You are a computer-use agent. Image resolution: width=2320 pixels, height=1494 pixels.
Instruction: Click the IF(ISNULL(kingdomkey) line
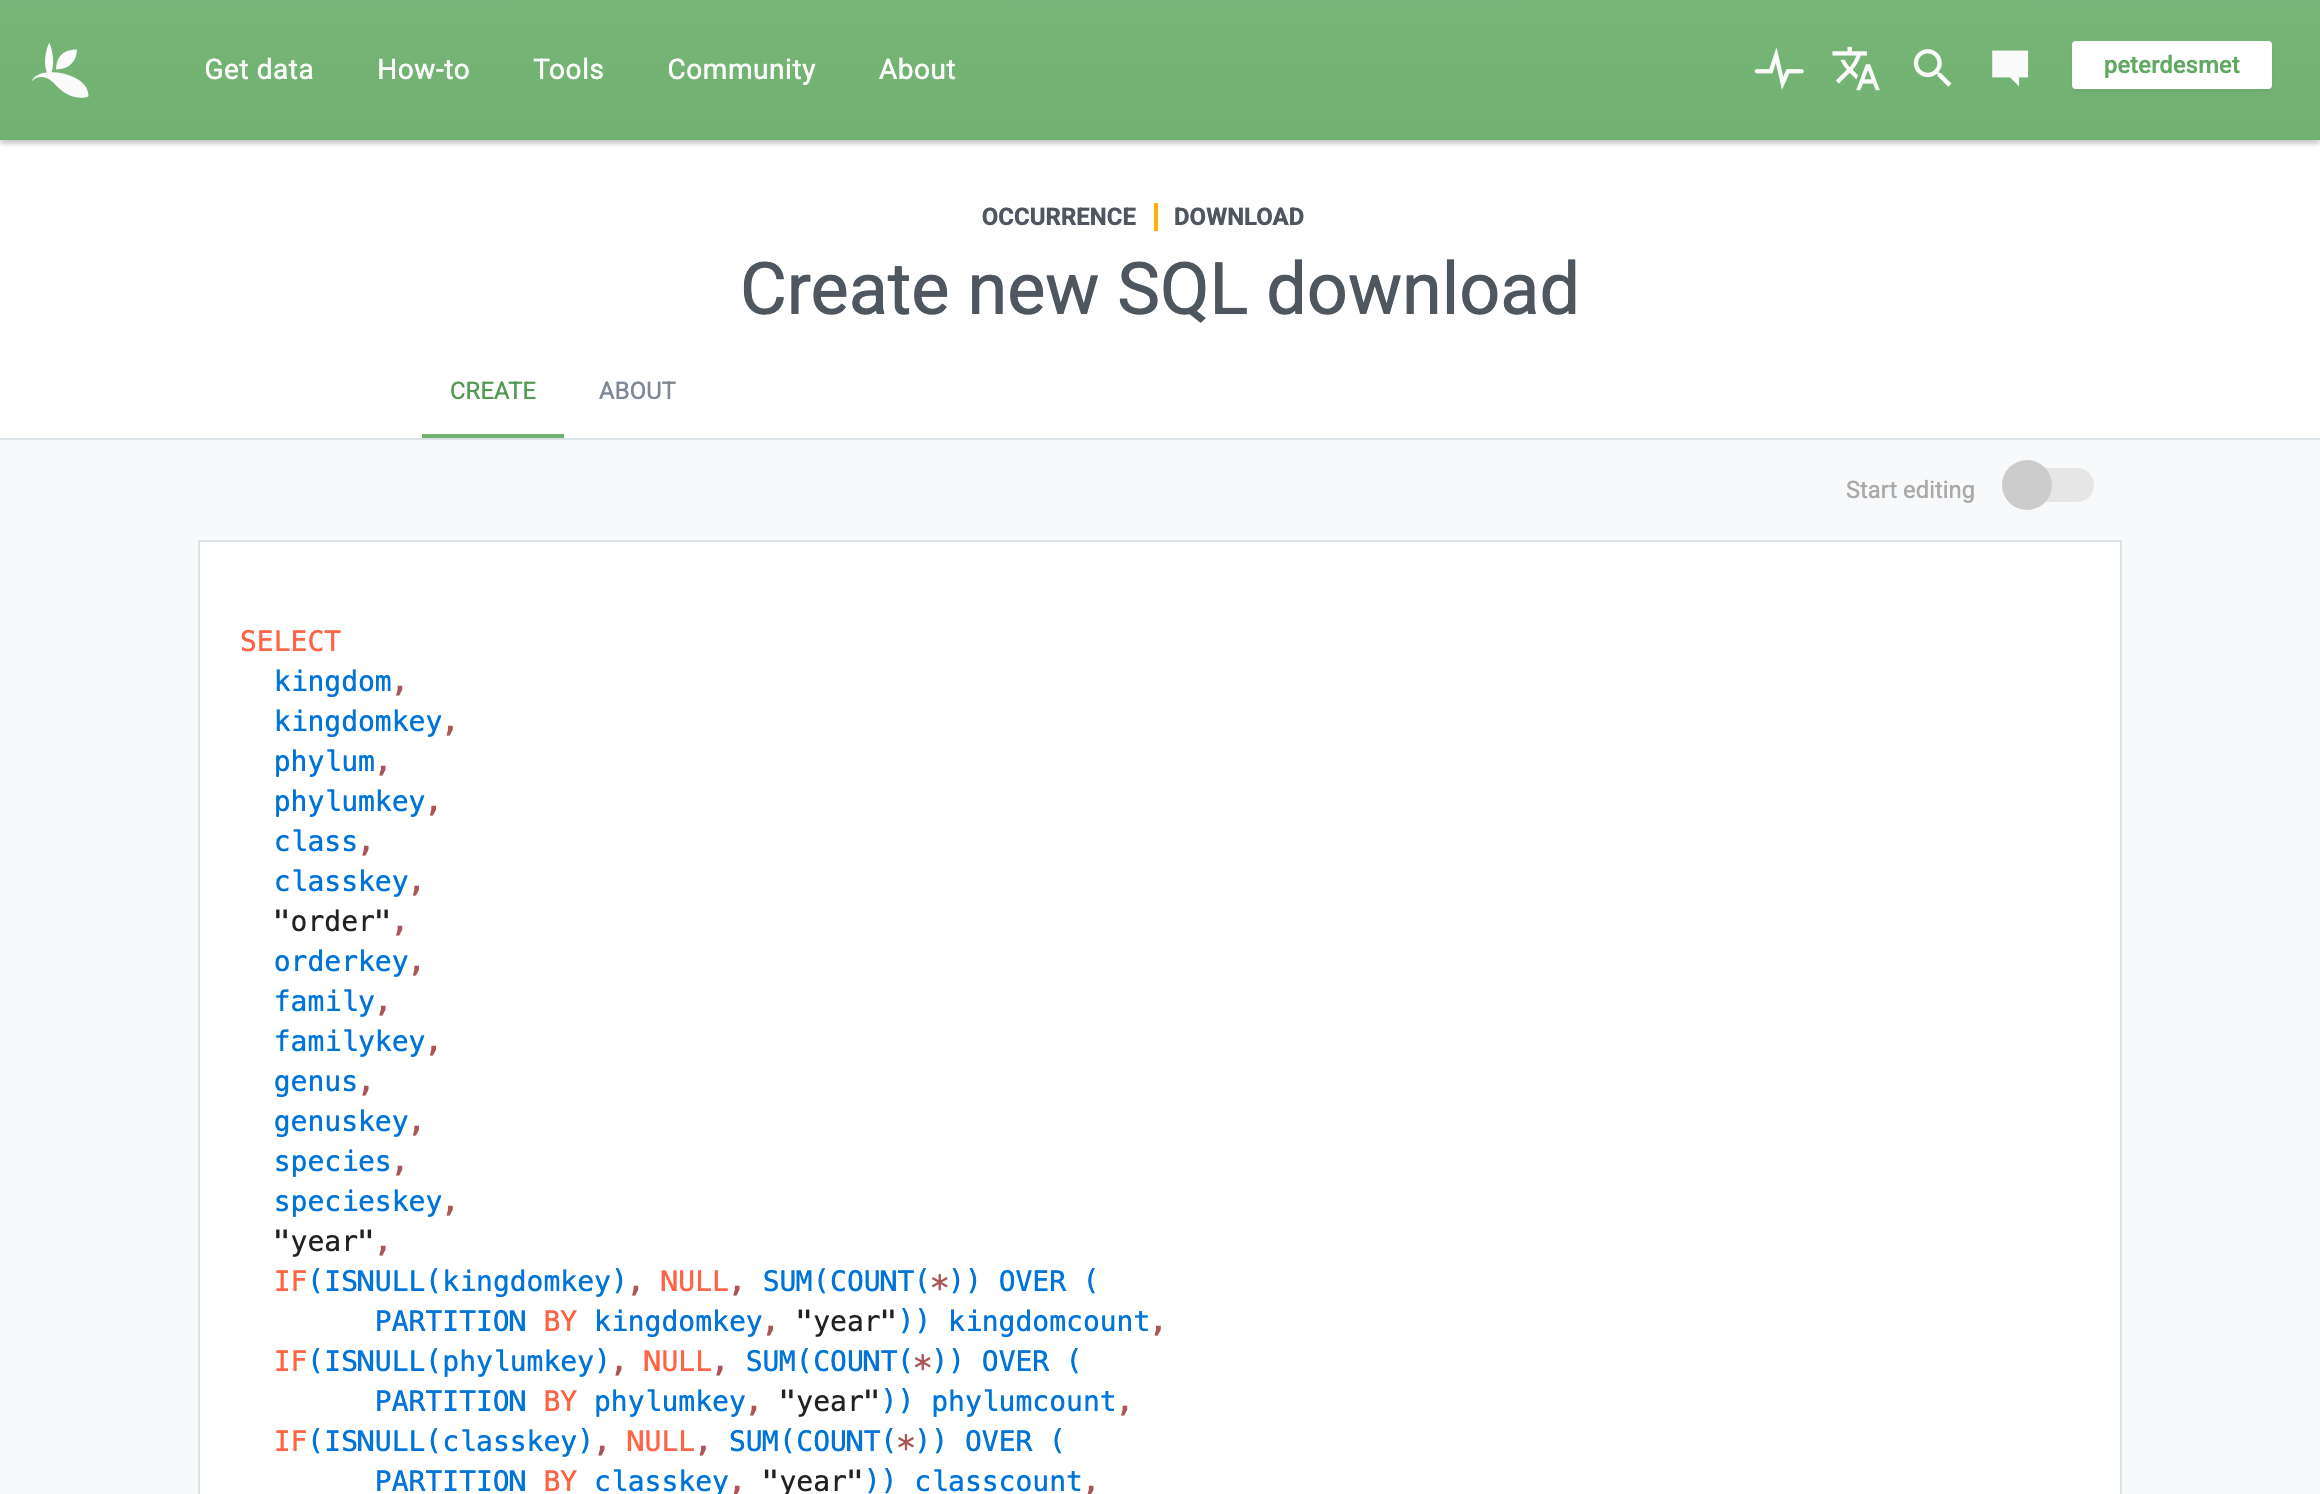coord(686,1281)
